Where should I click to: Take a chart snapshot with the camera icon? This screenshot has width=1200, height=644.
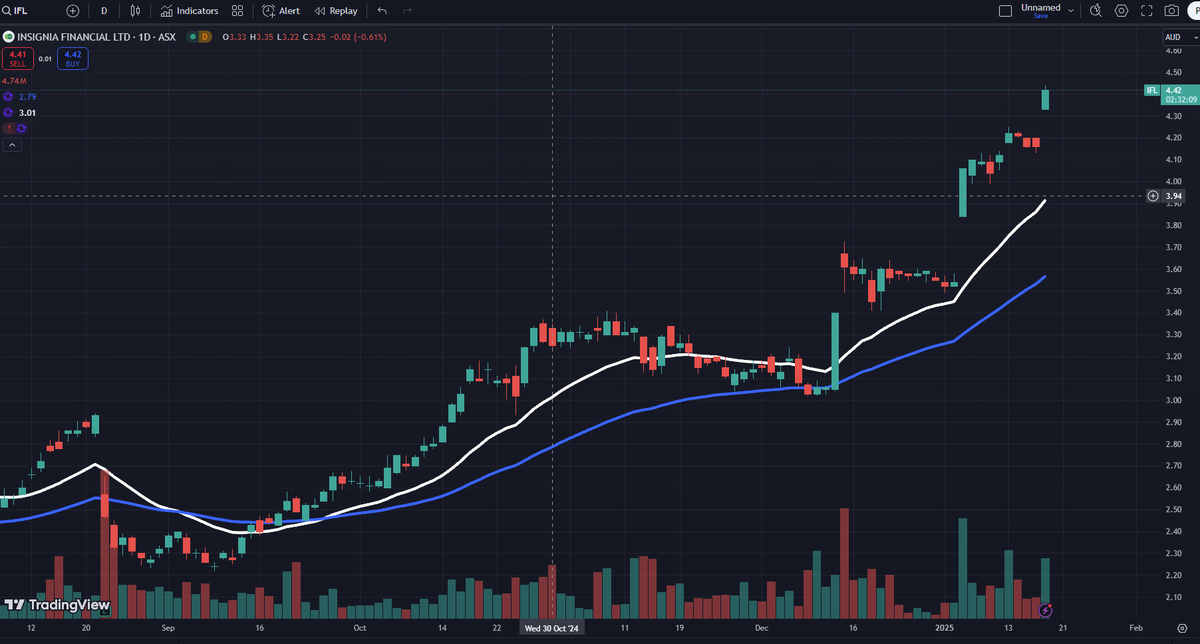[1171, 10]
